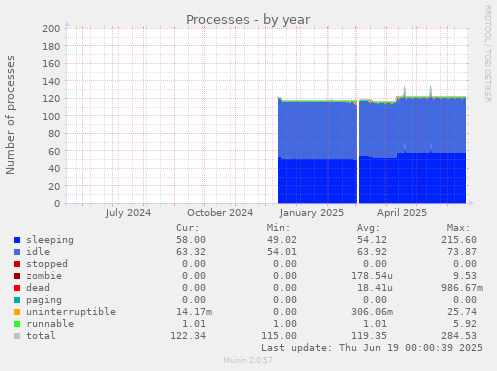Click runnable max value 5.92
Screen dimensions: 497x371
(x=465, y=324)
